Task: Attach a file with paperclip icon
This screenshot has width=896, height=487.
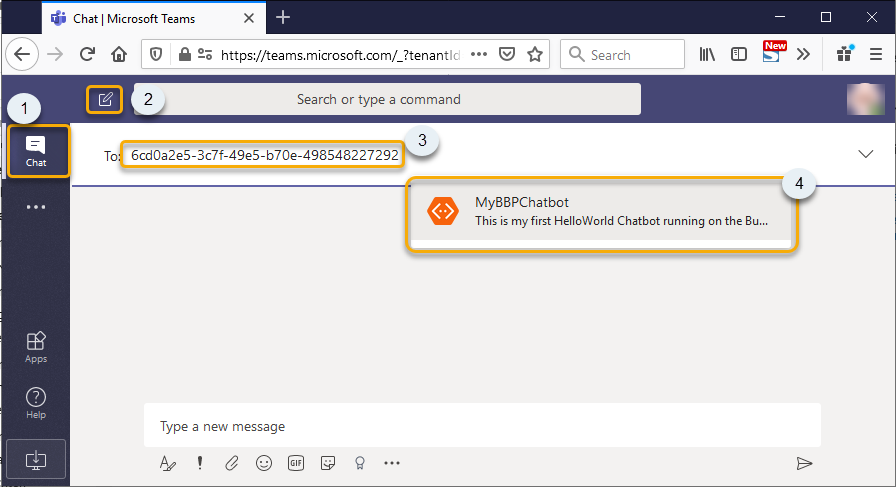Action: point(231,463)
